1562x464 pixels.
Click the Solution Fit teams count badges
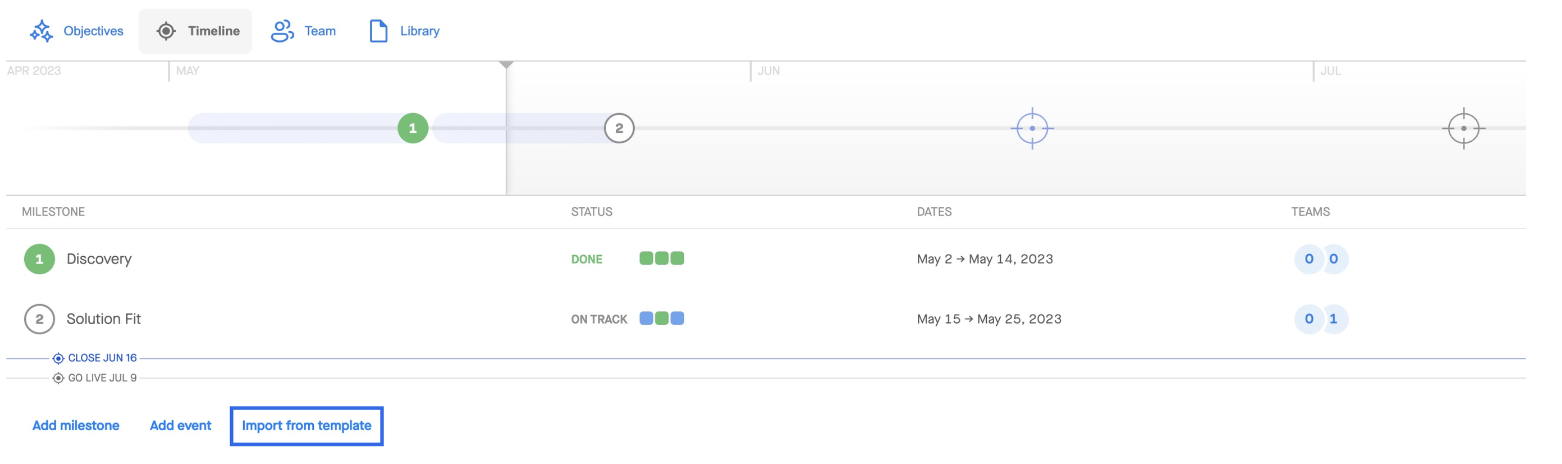tap(1321, 319)
